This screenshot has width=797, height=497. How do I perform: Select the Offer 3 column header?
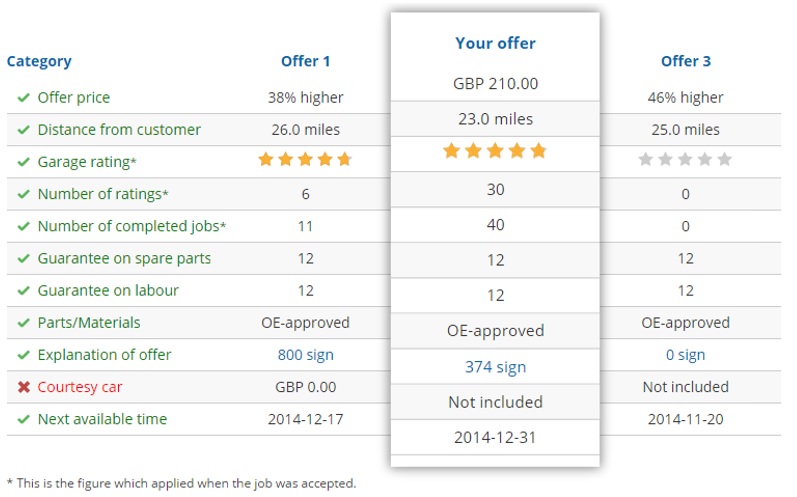[685, 61]
